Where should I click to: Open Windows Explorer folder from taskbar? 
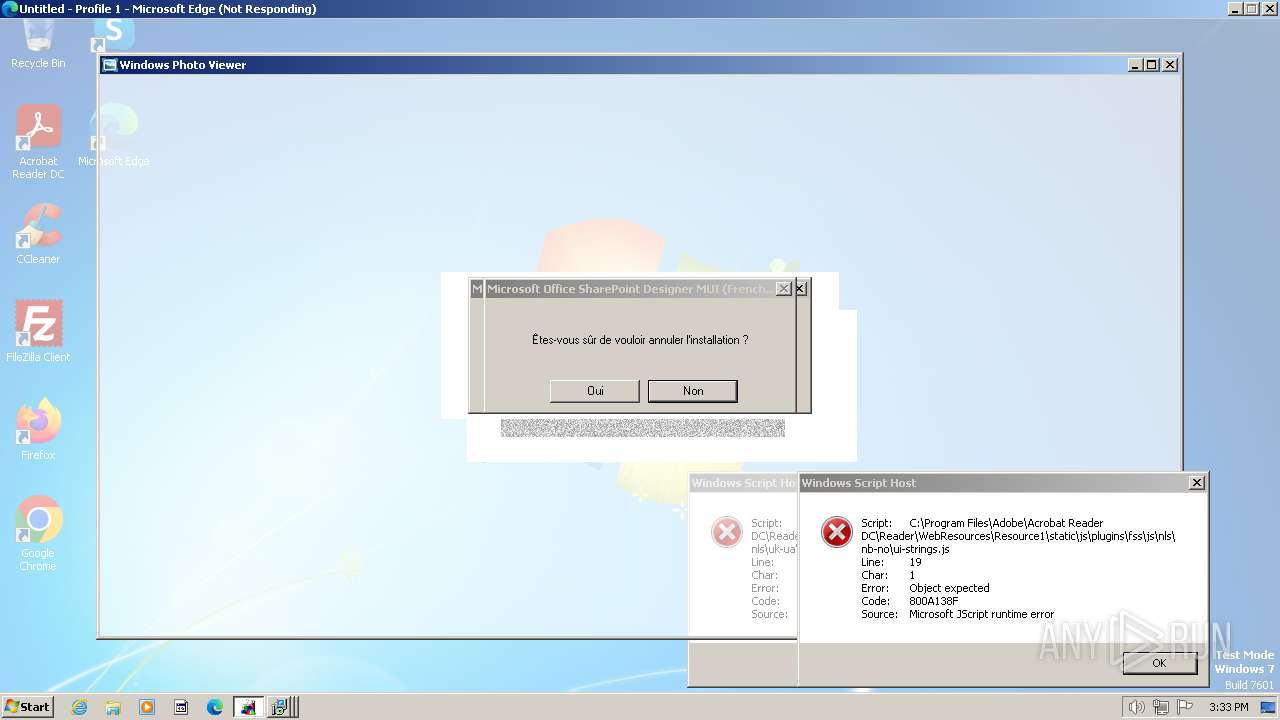click(x=113, y=707)
